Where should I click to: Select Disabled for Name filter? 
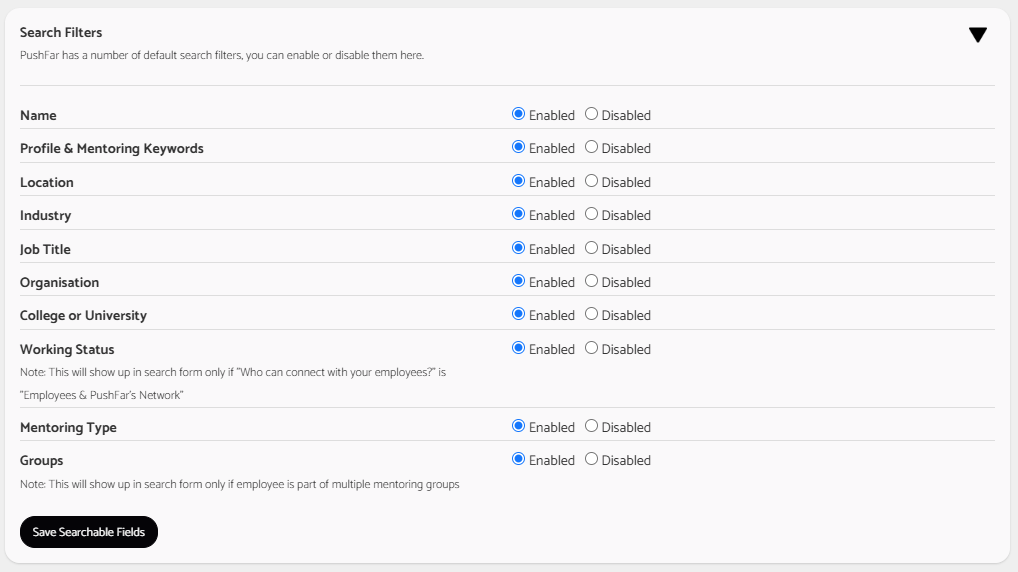pyautogui.click(x=591, y=114)
